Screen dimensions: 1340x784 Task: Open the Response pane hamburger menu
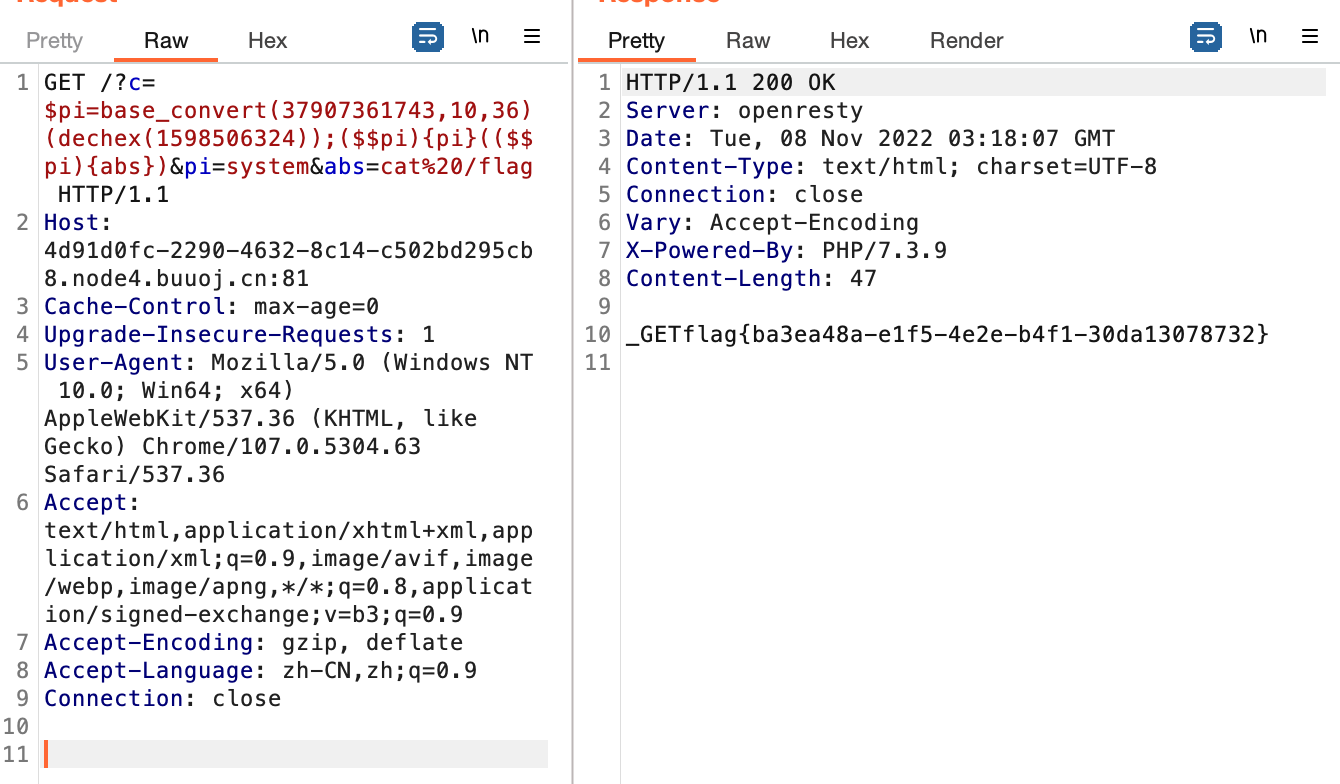1310,36
